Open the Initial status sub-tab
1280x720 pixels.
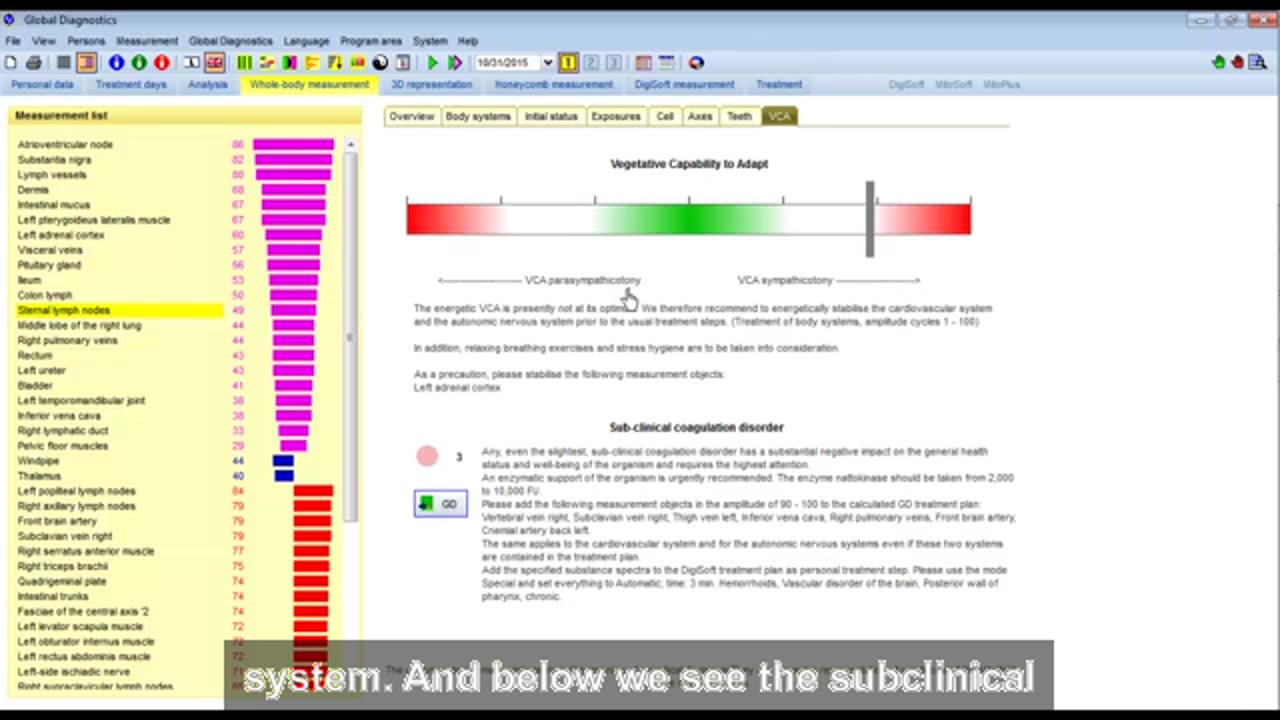click(x=551, y=116)
